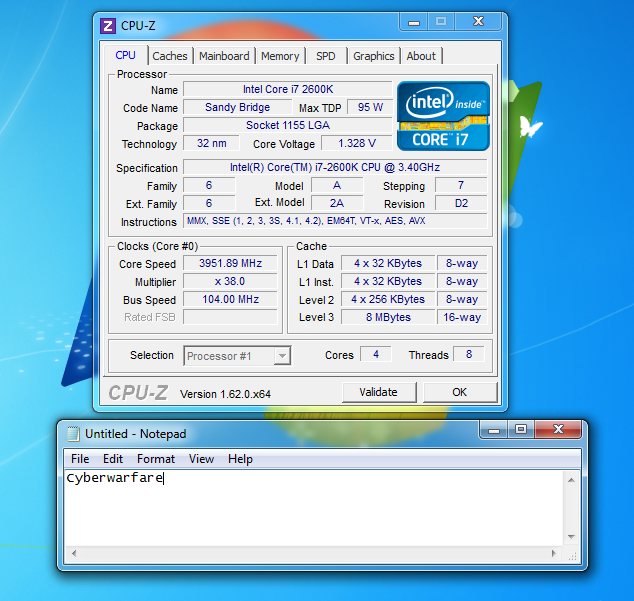The image size is (634, 601).
Task: Click the Version 1.62.0.x64 label
Action: [x=225, y=394]
